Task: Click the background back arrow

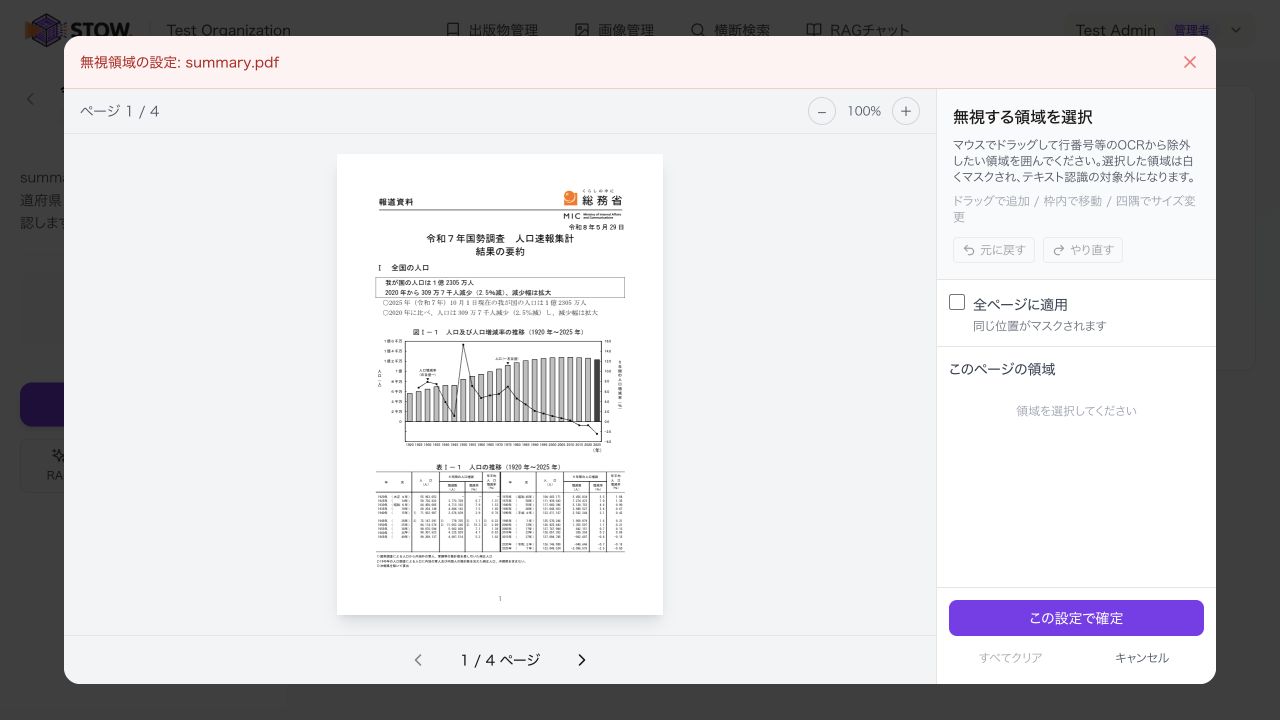Action: (30, 98)
